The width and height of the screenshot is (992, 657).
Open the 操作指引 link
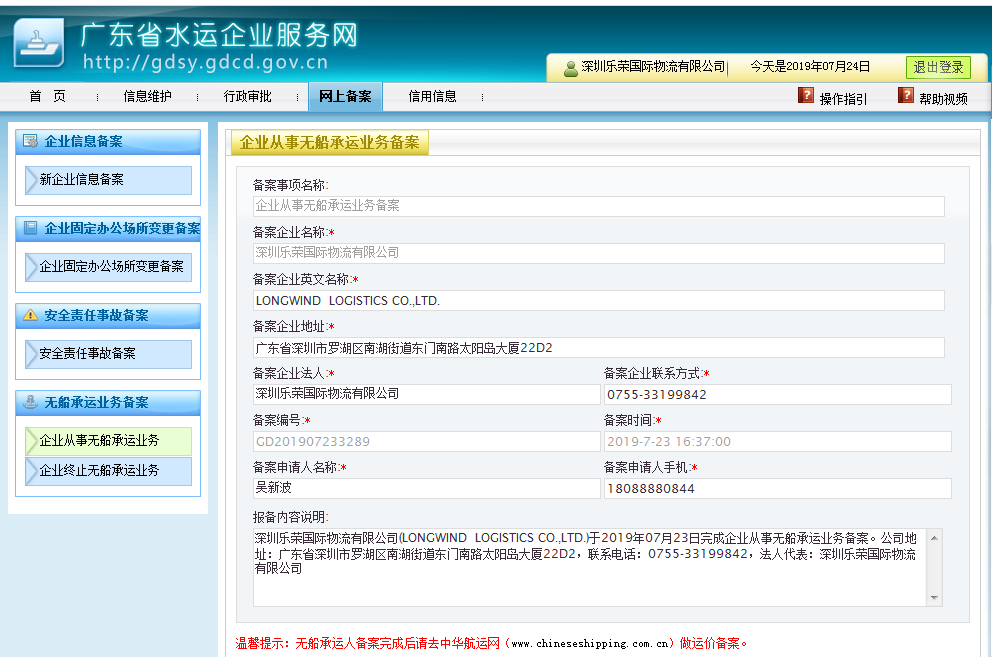(x=843, y=99)
